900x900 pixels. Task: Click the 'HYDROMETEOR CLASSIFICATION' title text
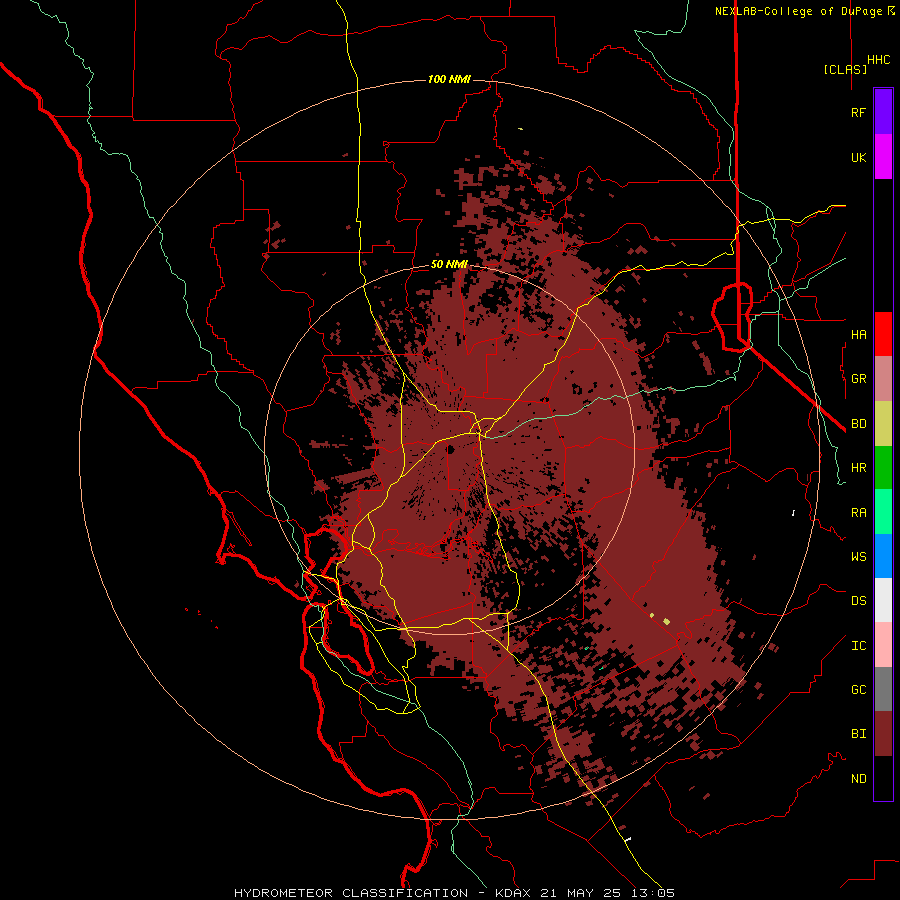point(351,893)
